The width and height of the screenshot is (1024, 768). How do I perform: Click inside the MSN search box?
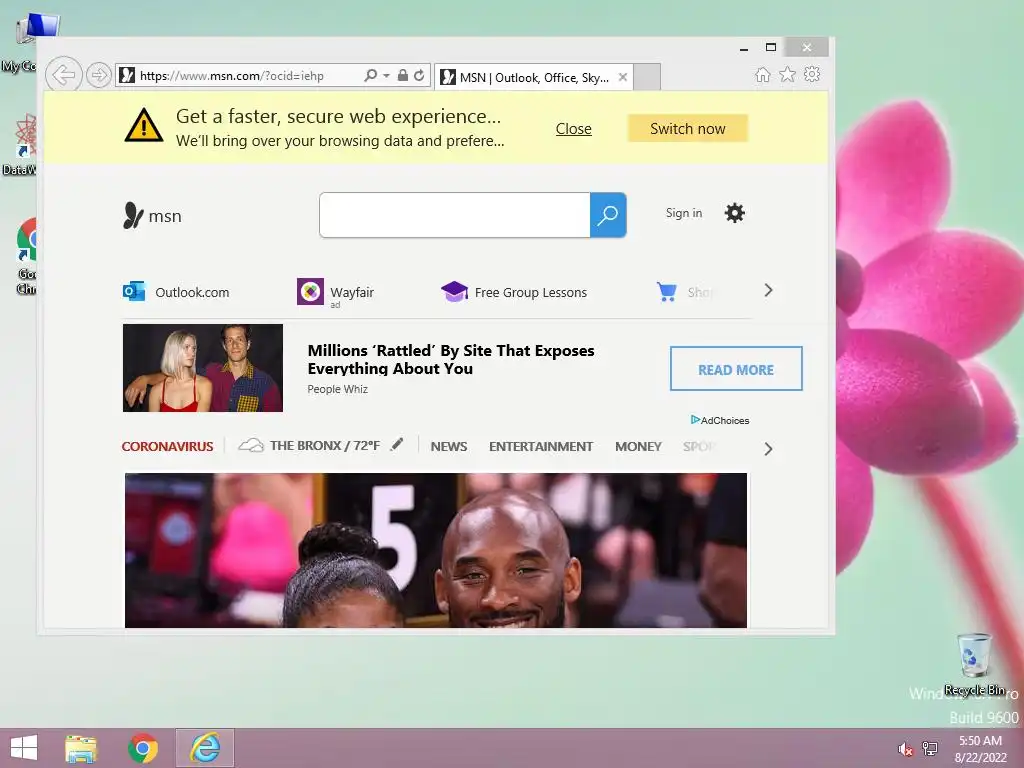point(455,215)
